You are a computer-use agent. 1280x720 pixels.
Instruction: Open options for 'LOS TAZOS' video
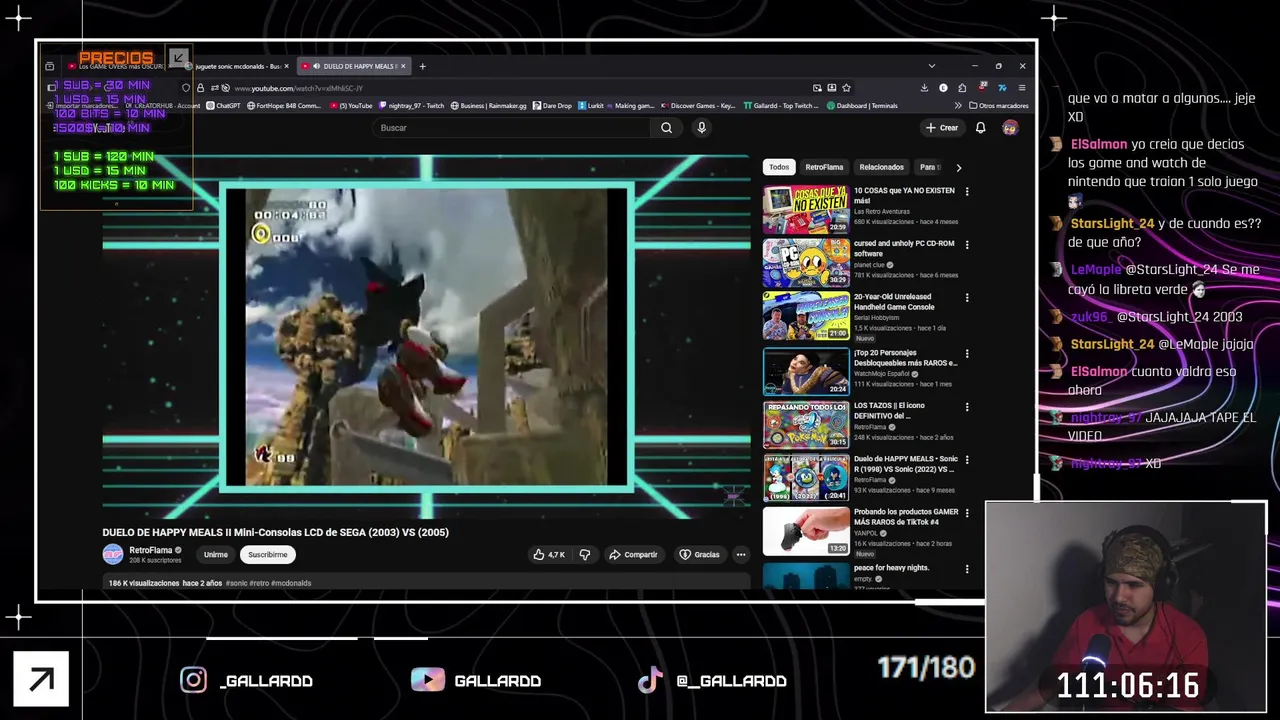tap(966, 406)
